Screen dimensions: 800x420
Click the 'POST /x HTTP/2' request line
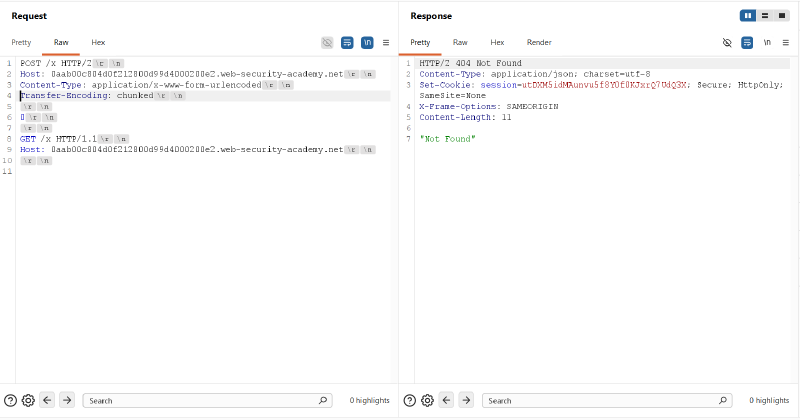56,63
